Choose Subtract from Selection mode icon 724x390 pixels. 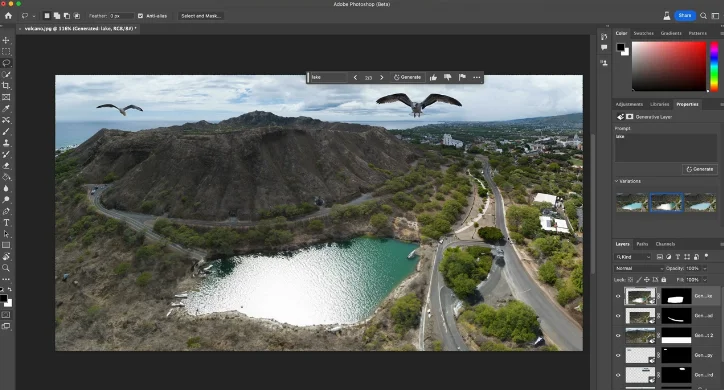(67, 16)
